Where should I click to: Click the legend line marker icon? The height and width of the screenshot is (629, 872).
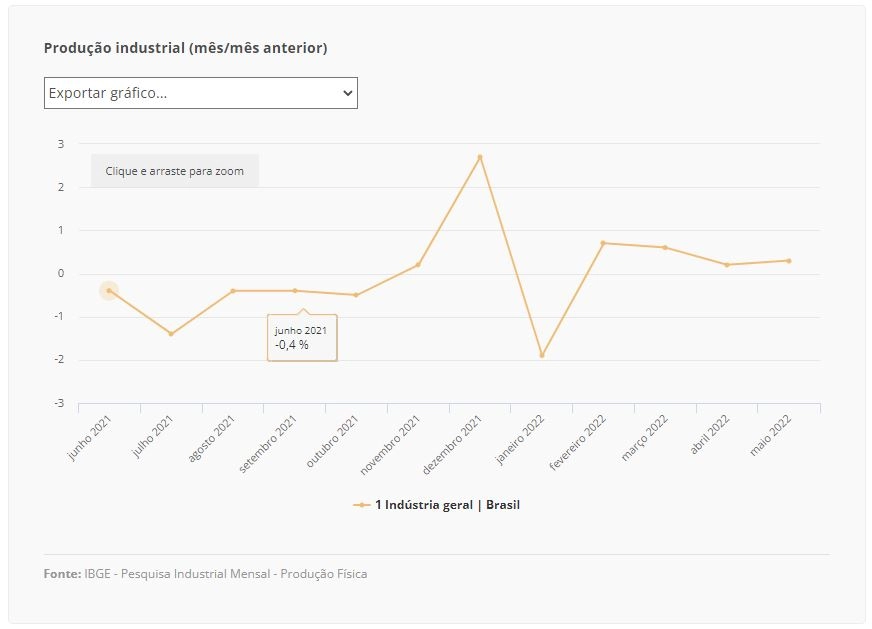tap(361, 505)
